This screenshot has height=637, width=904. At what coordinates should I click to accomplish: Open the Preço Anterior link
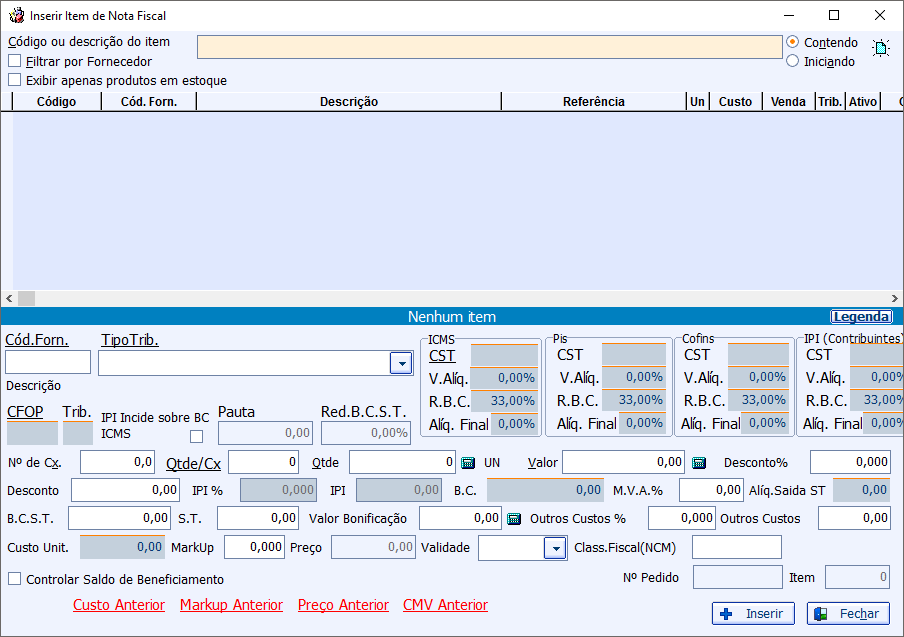(343, 605)
